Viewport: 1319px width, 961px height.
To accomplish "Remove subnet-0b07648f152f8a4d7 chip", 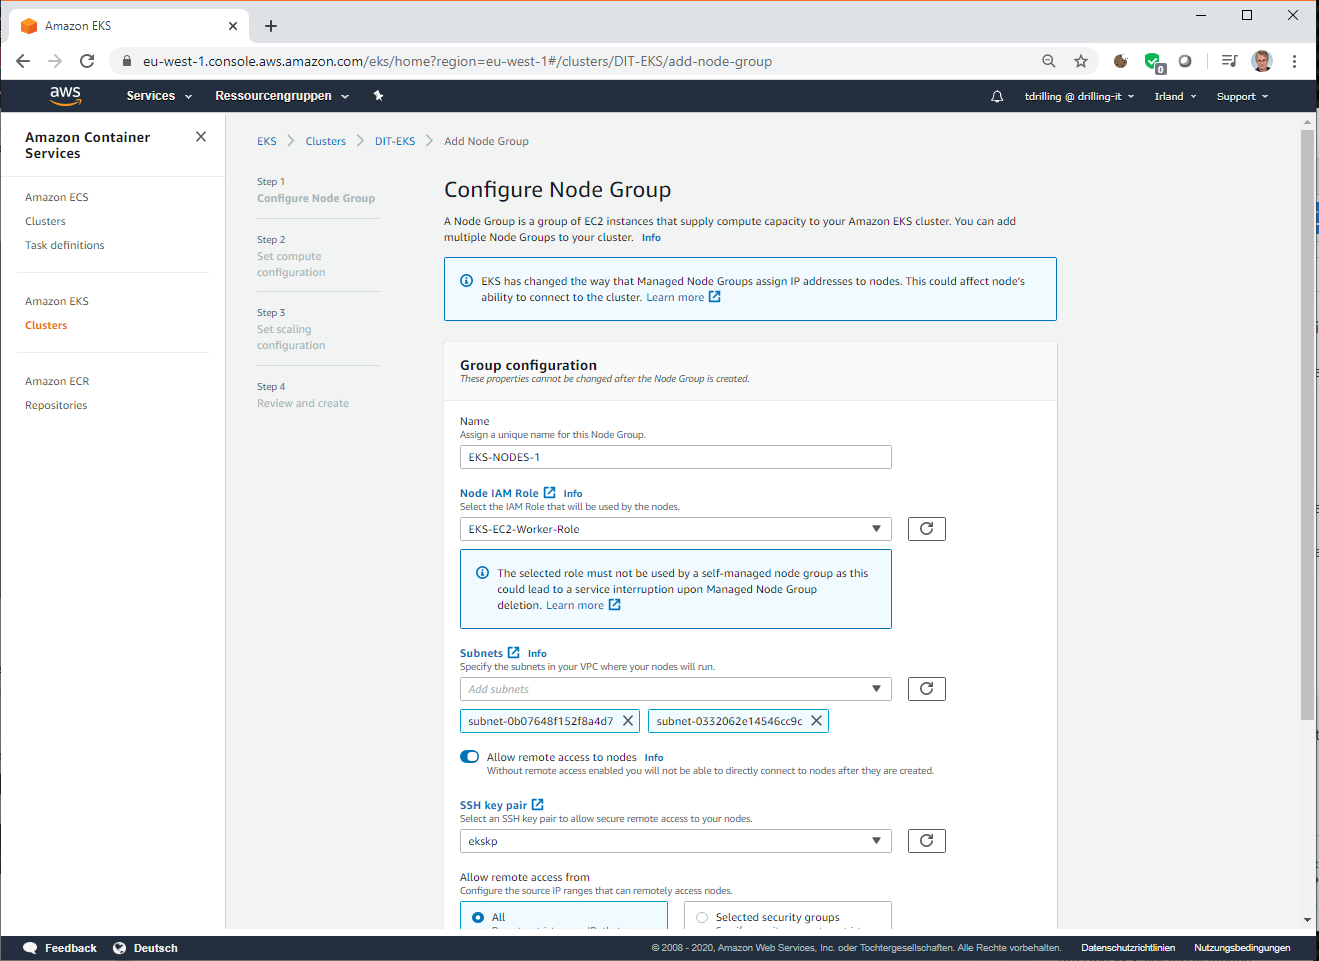I will [628, 721].
